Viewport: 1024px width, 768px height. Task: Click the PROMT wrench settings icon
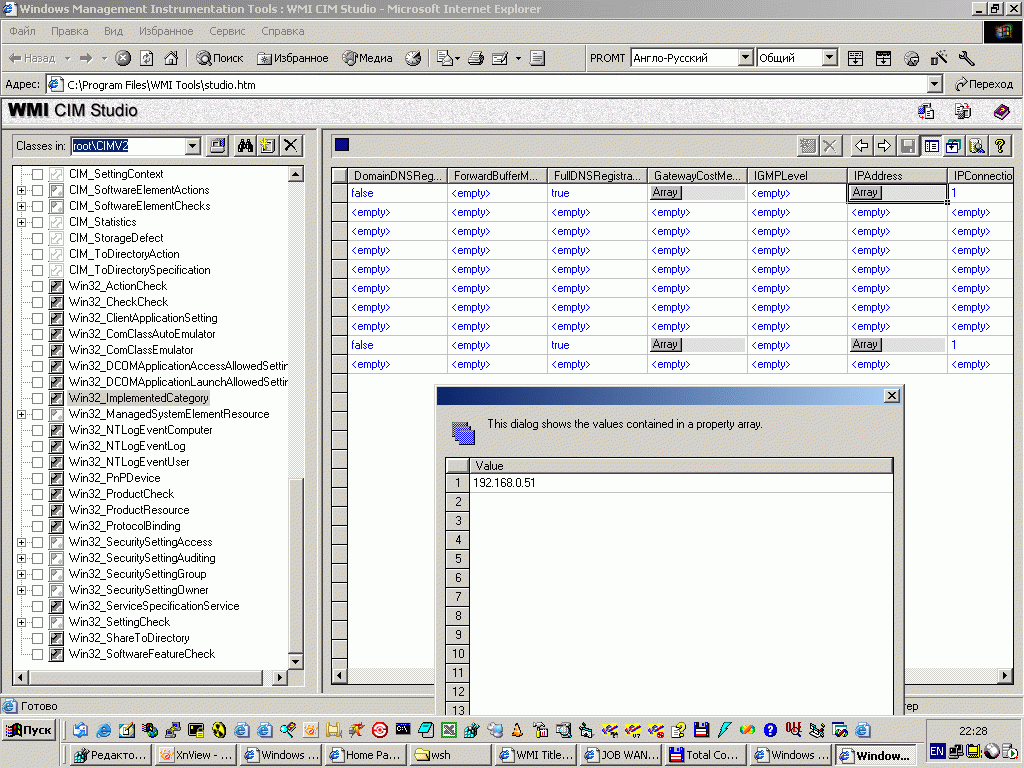[967, 58]
